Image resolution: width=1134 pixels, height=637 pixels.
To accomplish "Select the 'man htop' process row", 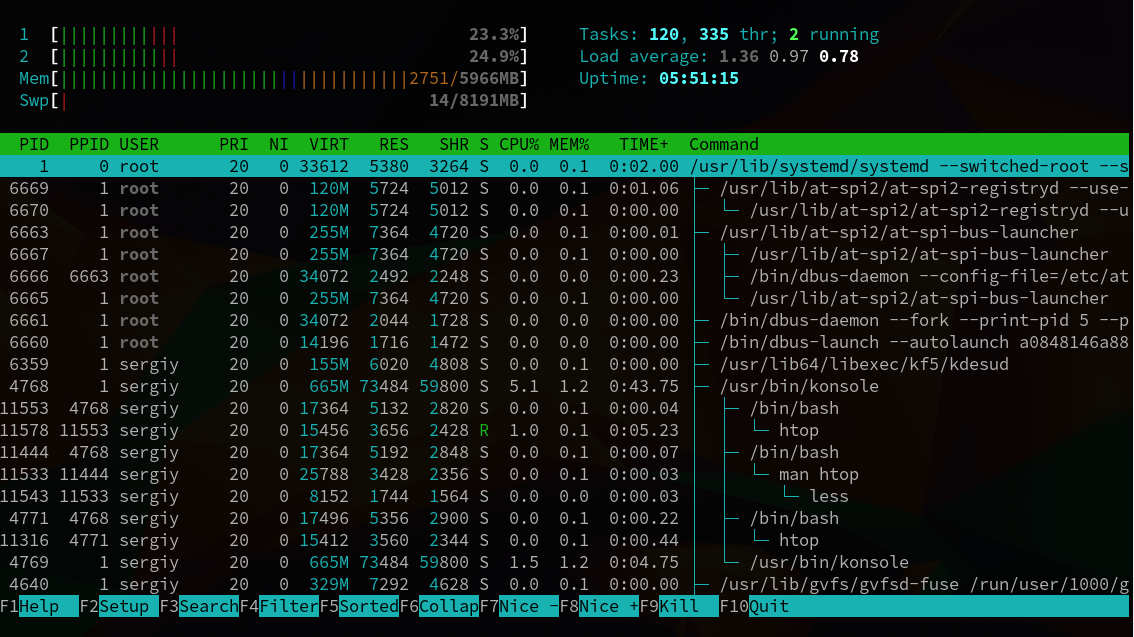I will click(564, 474).
